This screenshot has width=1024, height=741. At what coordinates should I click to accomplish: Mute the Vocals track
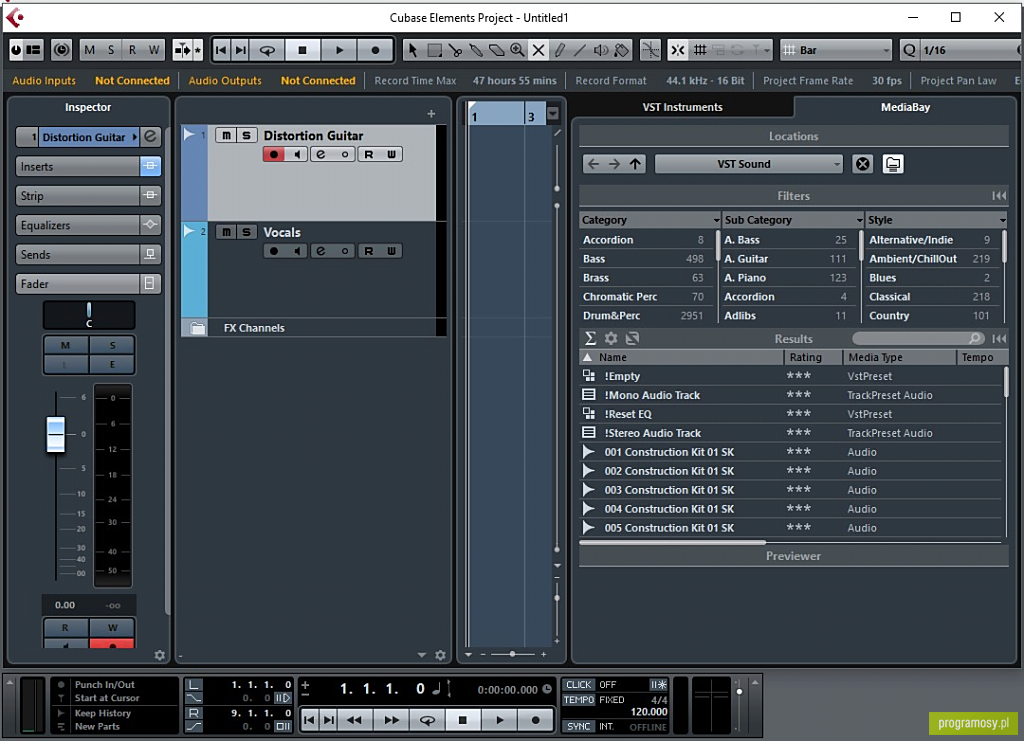(x=226, y=232)
